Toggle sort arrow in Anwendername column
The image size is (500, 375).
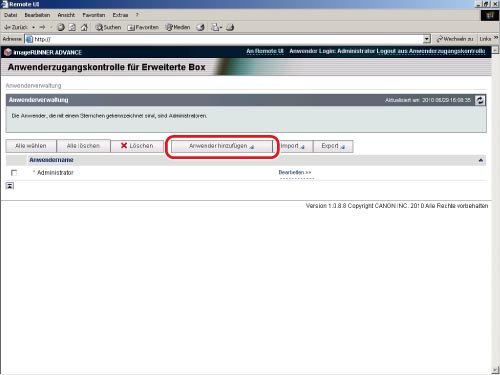pyautogui.click(x=481, y=160)
